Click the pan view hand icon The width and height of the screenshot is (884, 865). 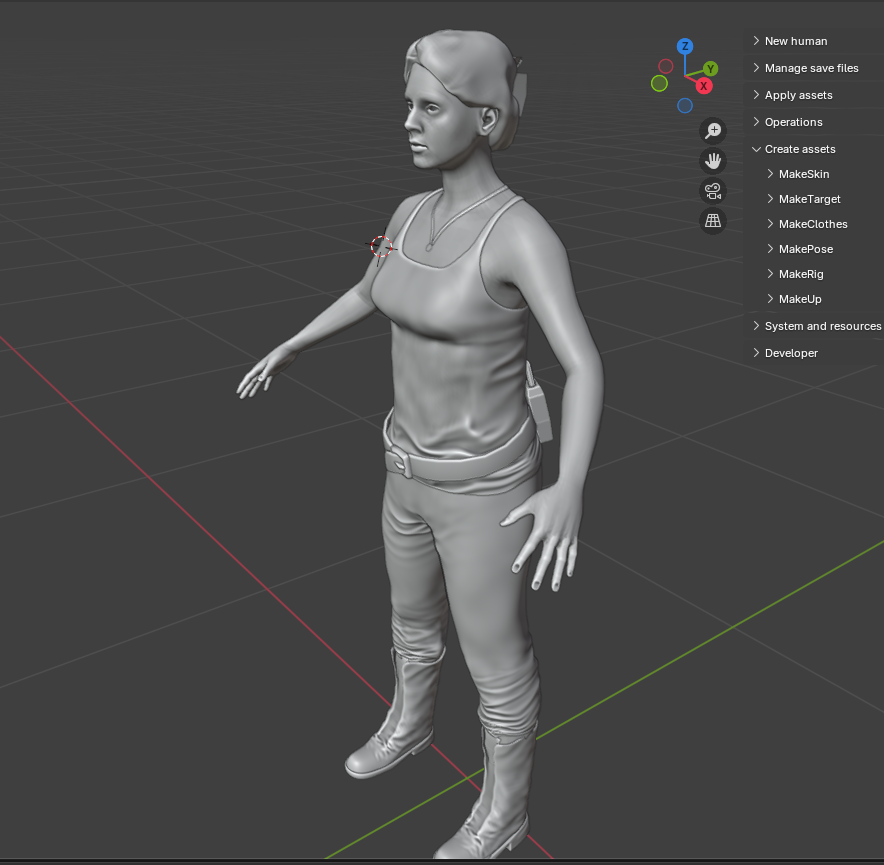tap(713, 161)
